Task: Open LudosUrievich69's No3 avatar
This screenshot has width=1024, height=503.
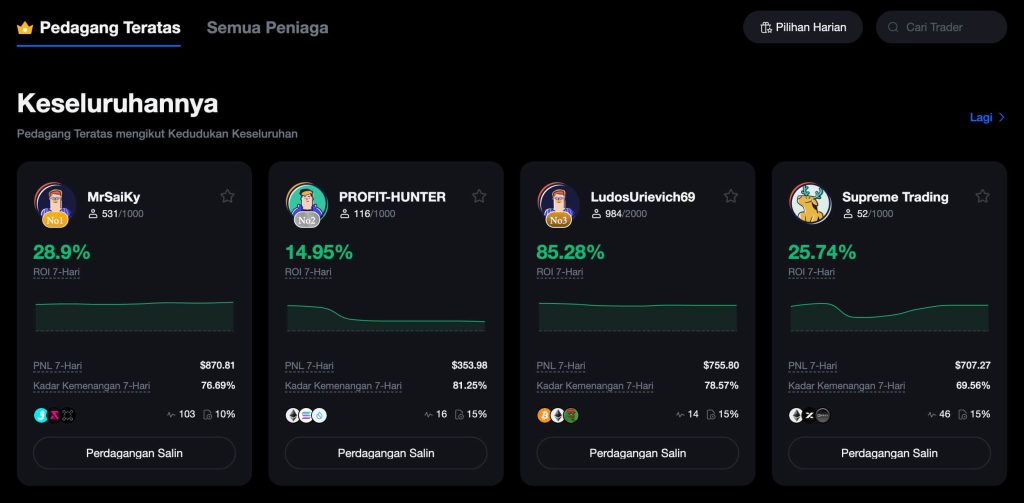Action: (559, 203)
